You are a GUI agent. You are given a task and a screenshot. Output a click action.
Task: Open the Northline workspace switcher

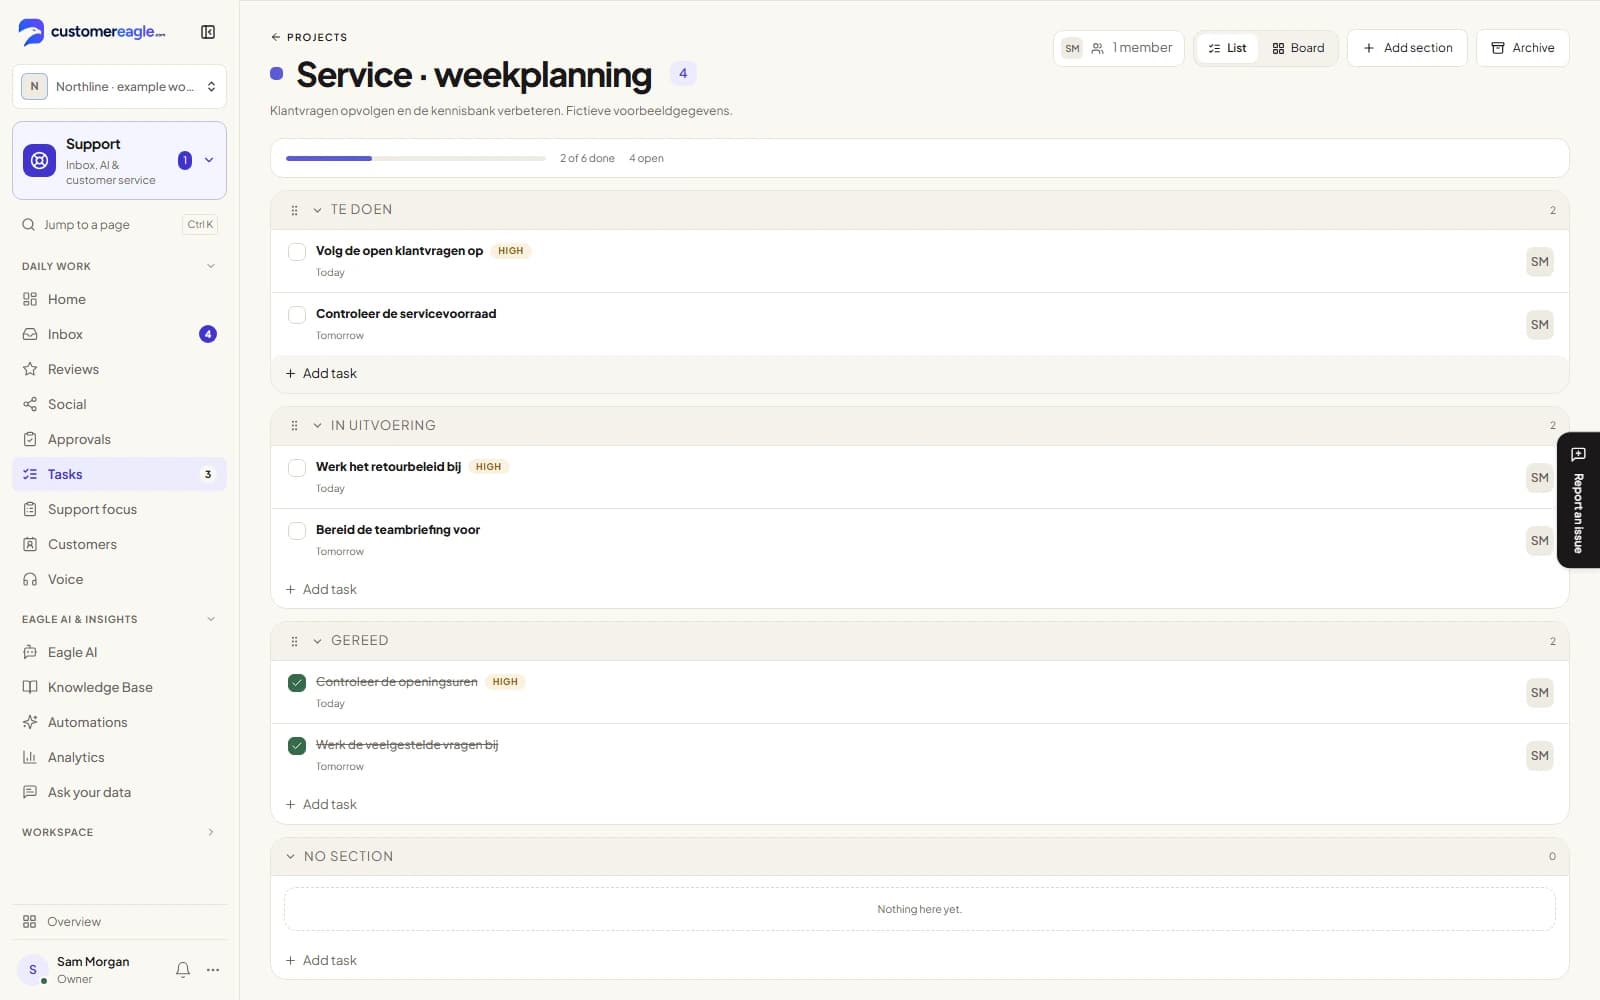point(119,86)
